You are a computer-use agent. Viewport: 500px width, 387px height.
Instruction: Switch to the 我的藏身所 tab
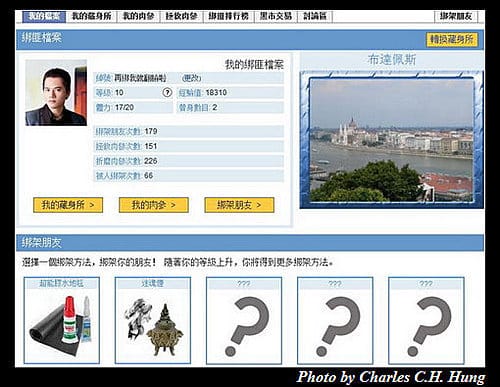pyautogui.click(x=91, y=16)
